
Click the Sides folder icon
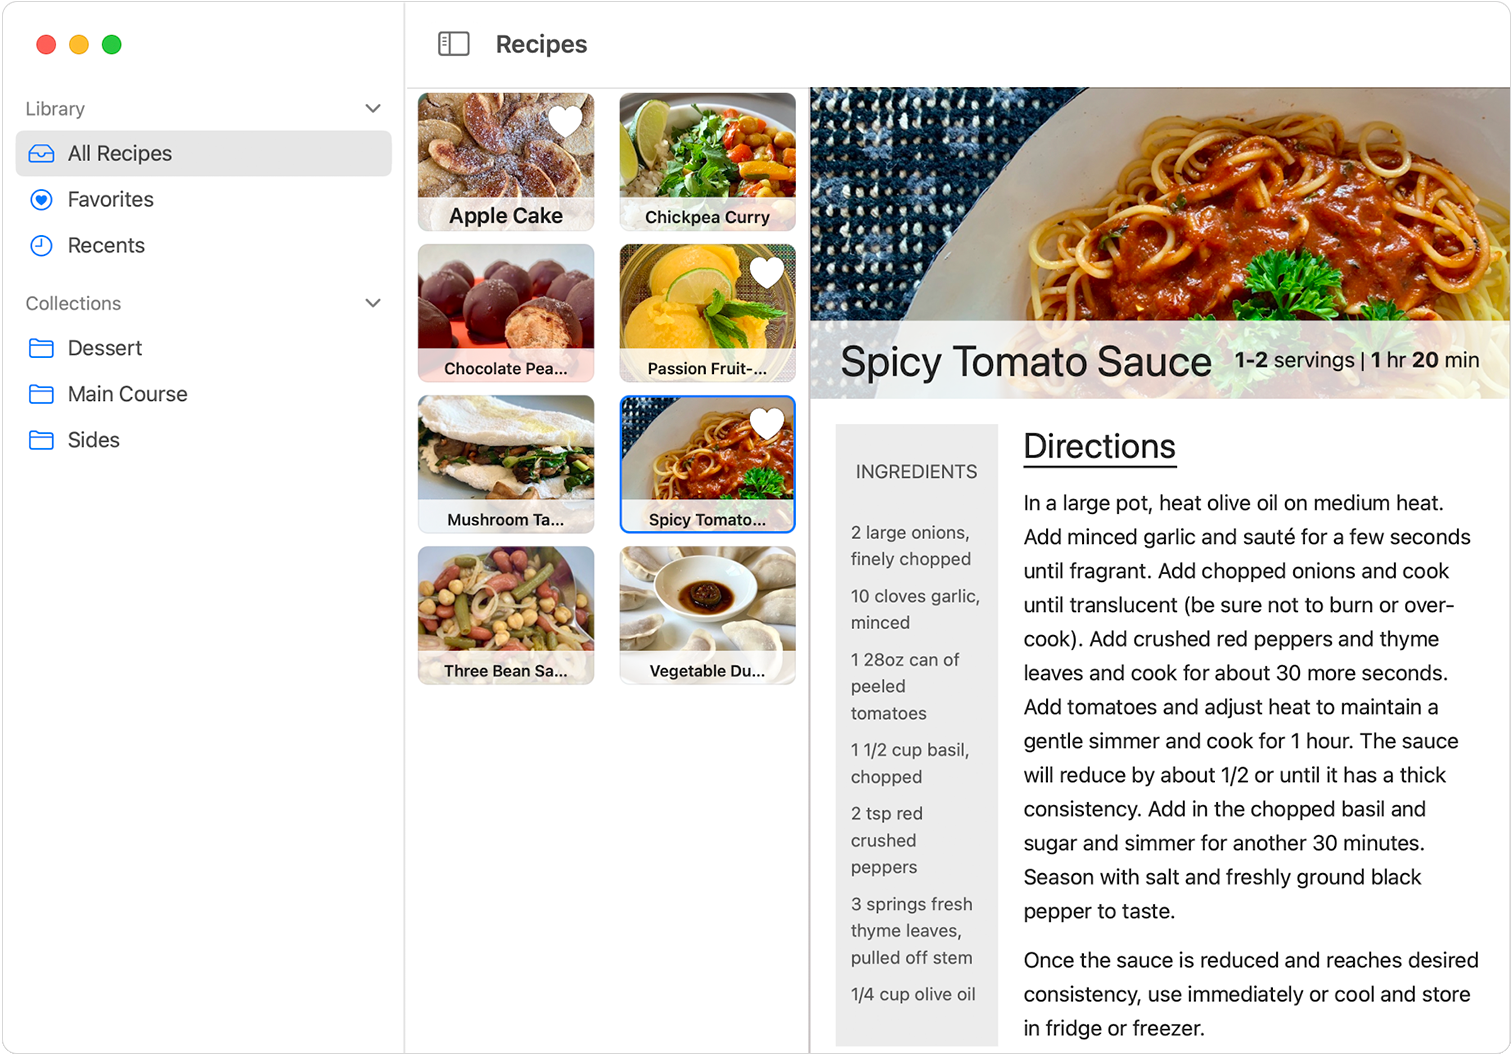40,440
